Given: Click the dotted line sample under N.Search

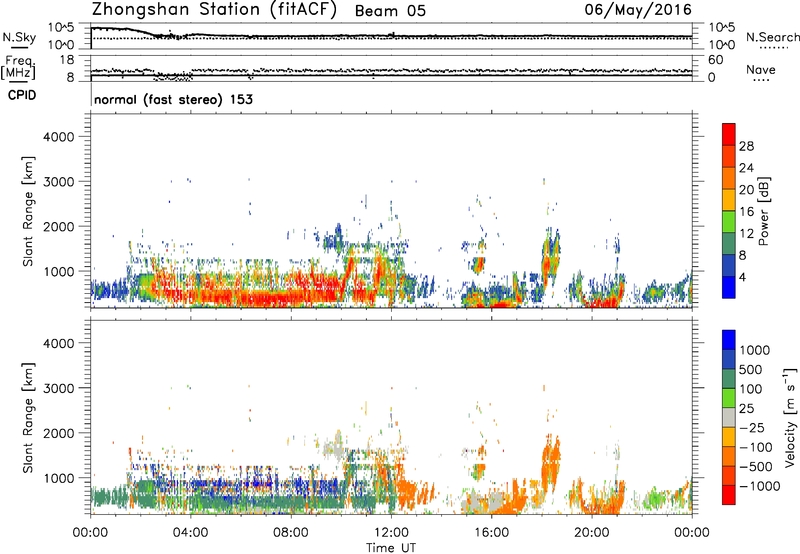Looking at the screenshot, I should (773, 48).
